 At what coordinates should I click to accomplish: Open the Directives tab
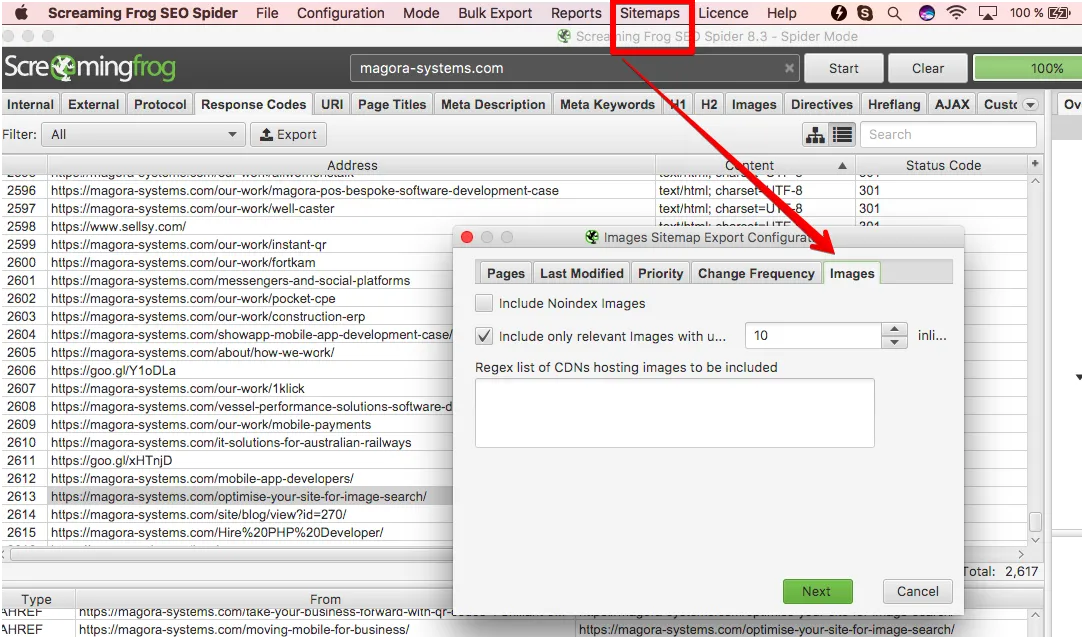(821, 104)
